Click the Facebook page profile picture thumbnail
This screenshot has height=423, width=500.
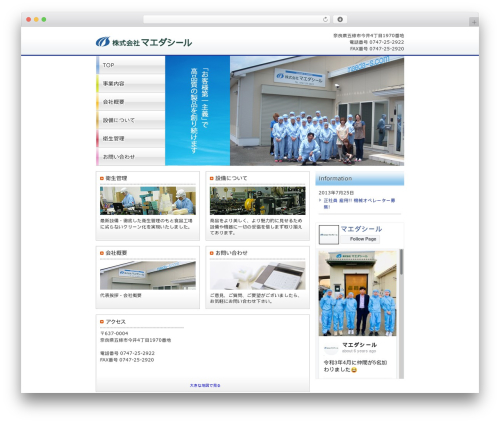click(329, 235)
